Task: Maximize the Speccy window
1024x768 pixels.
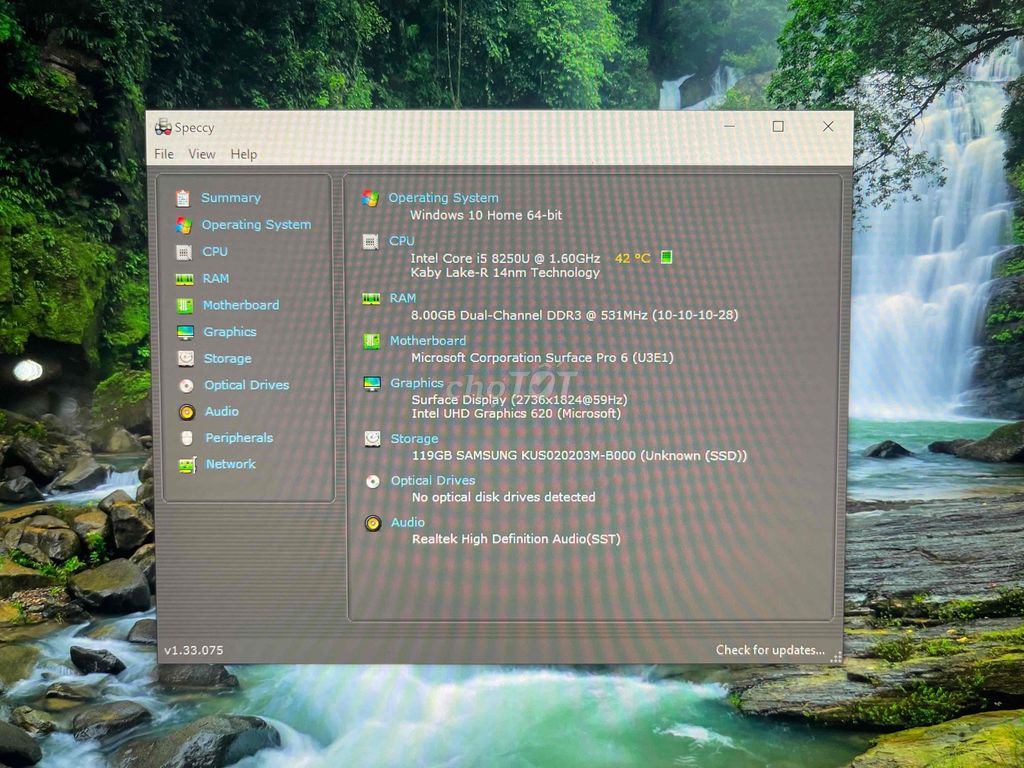Action: [x=778, y=127]
